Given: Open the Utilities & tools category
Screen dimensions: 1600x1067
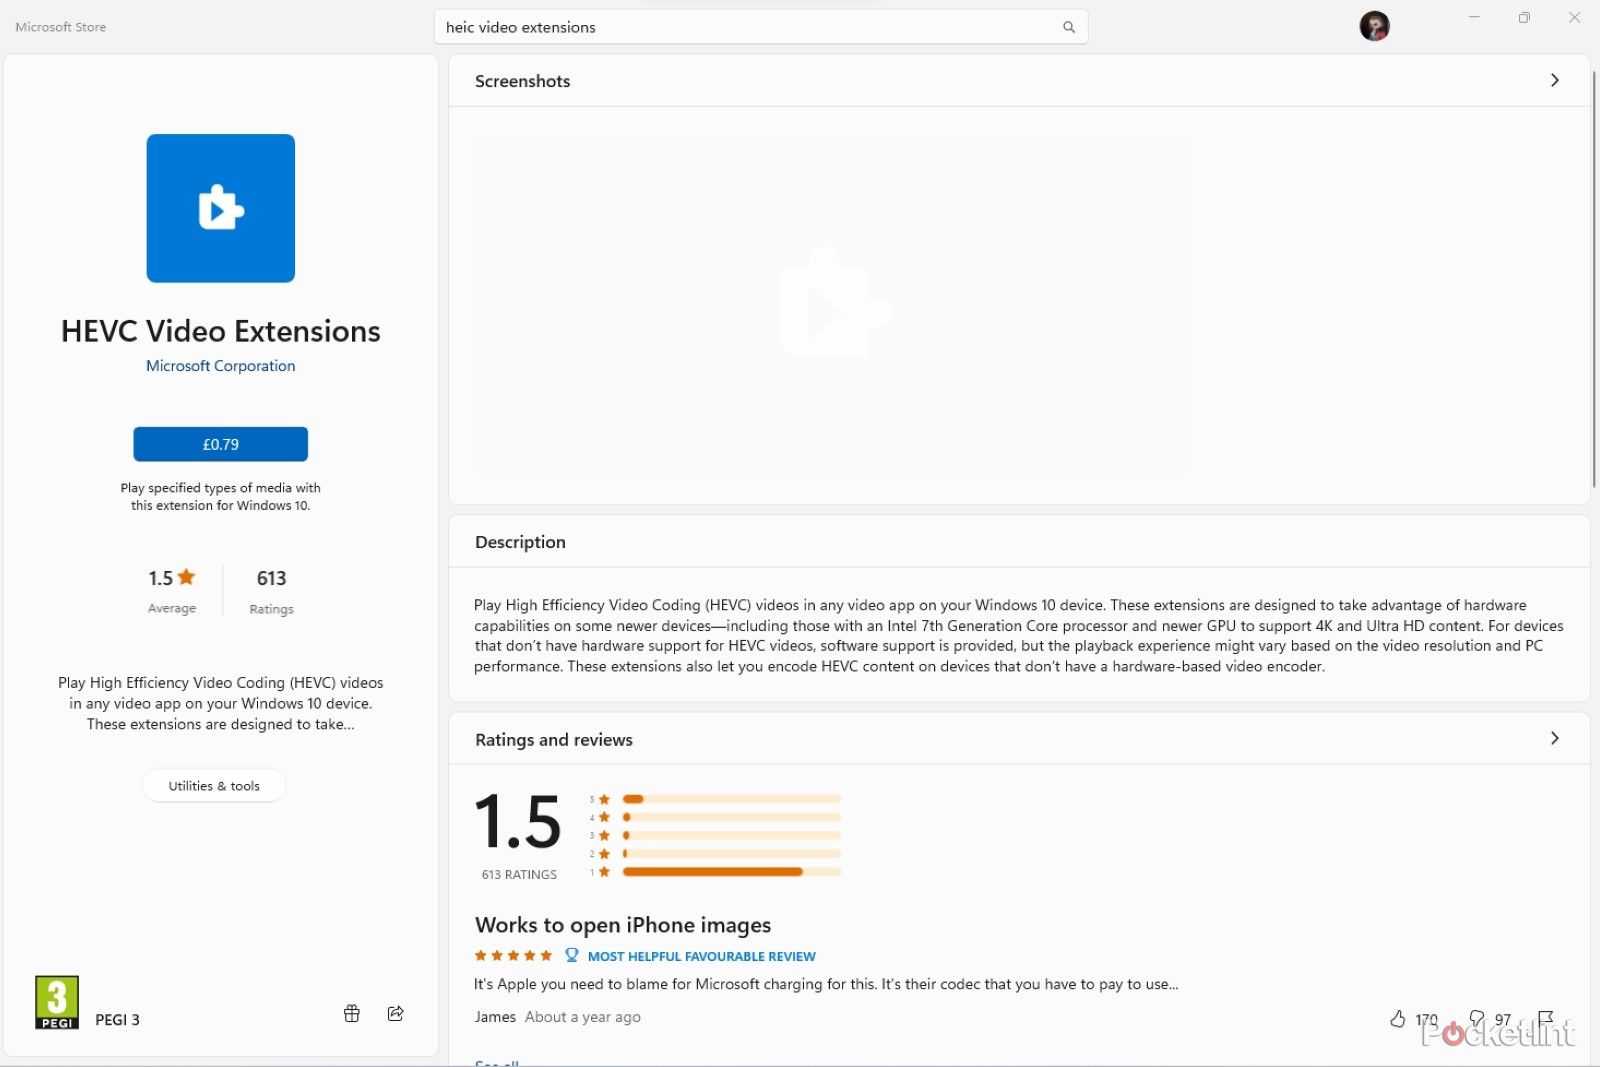Looking at the screenshot, I should click(214, 786).
